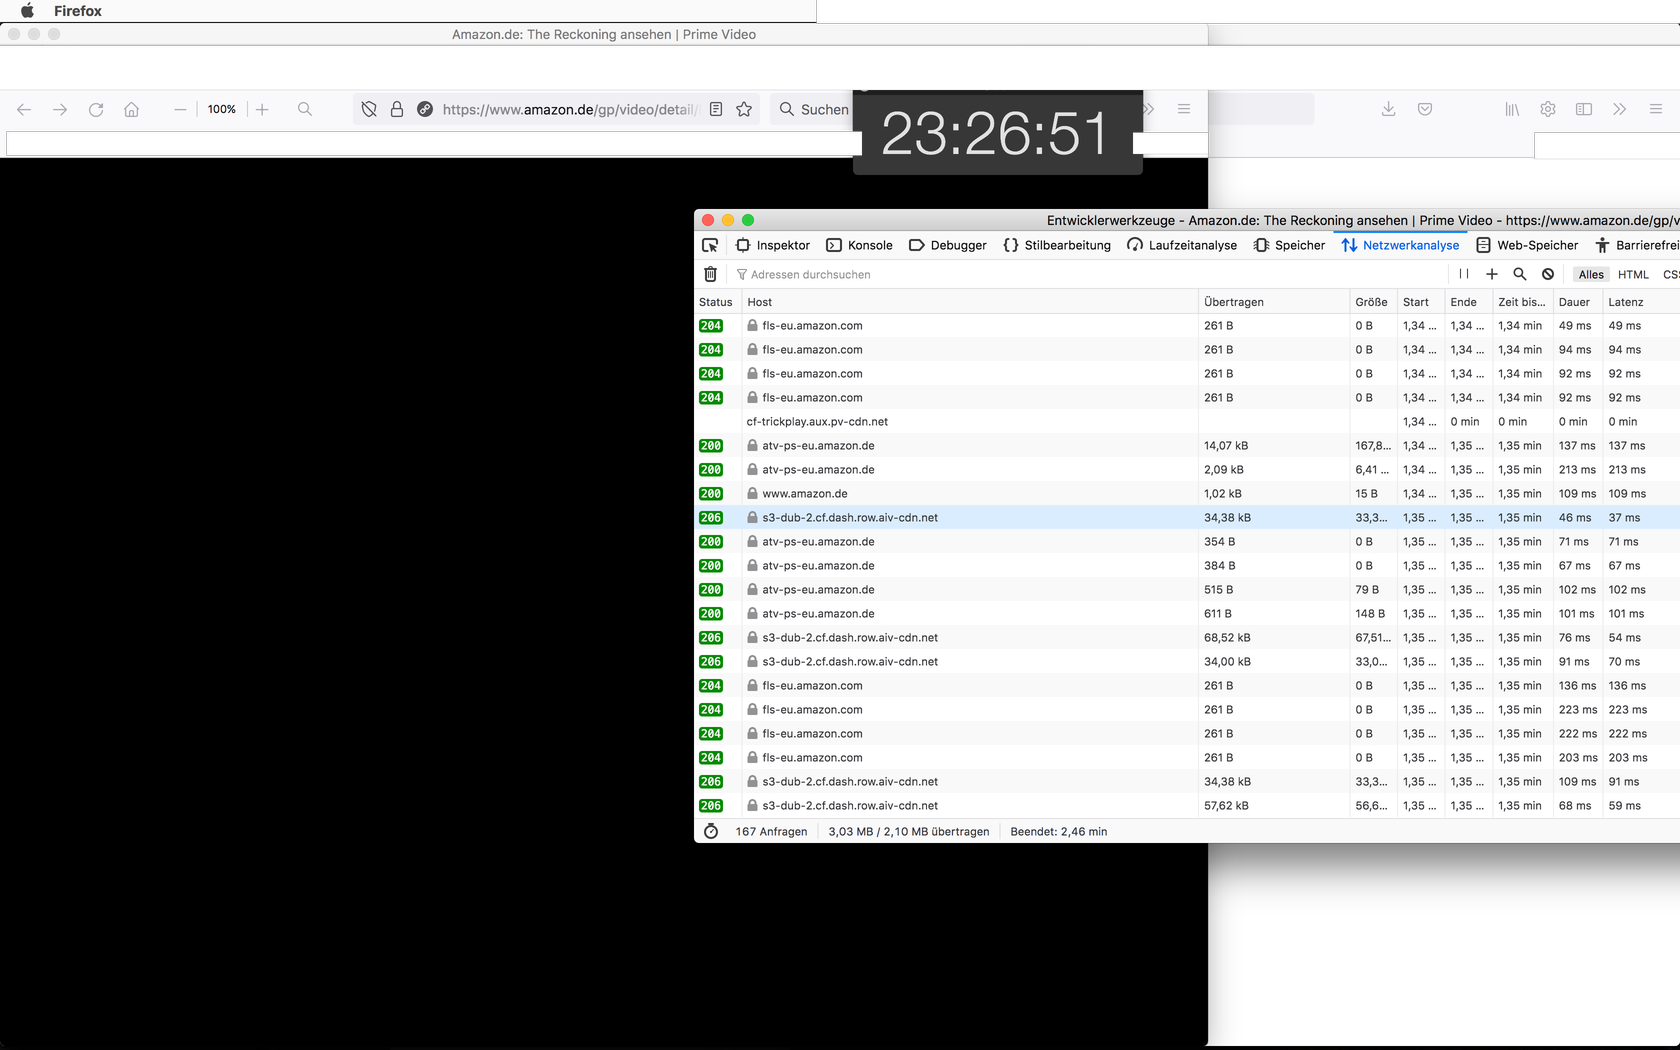Open request blocking panel icon
1680x1050 pixels.
1548,274
